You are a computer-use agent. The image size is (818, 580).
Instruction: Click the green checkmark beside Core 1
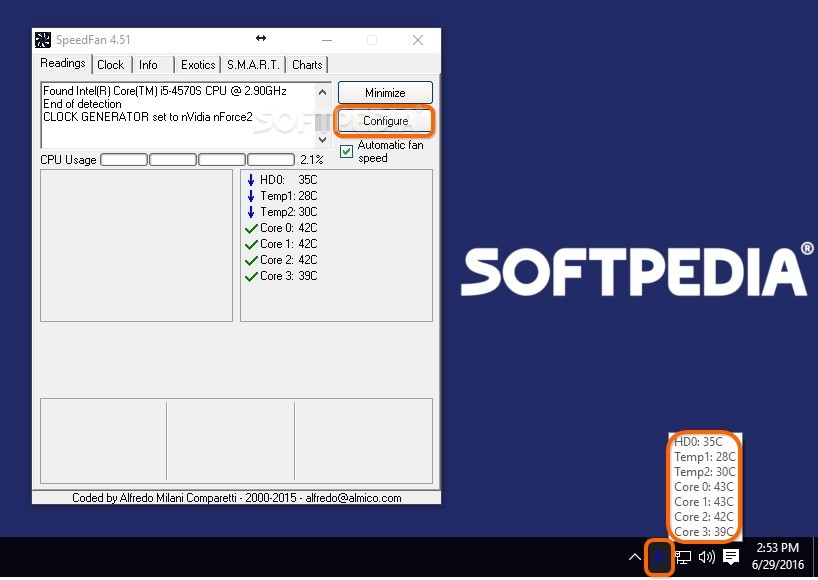pos(253,244)
